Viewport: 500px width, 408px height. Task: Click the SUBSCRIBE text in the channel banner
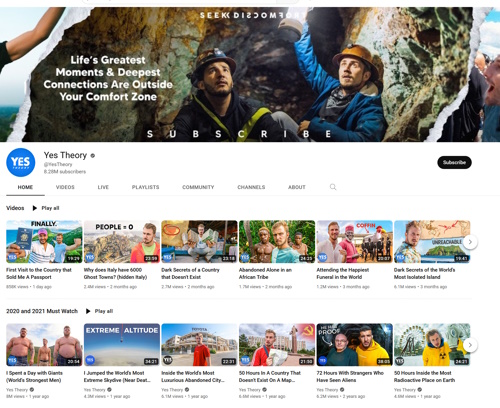coord(239,134)
